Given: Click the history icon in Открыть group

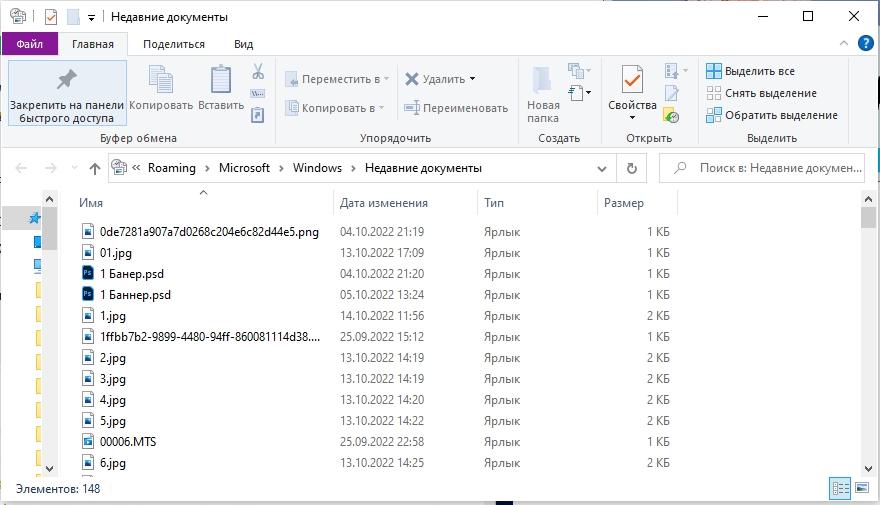Looking at the screenshot, I should [671, 115].
